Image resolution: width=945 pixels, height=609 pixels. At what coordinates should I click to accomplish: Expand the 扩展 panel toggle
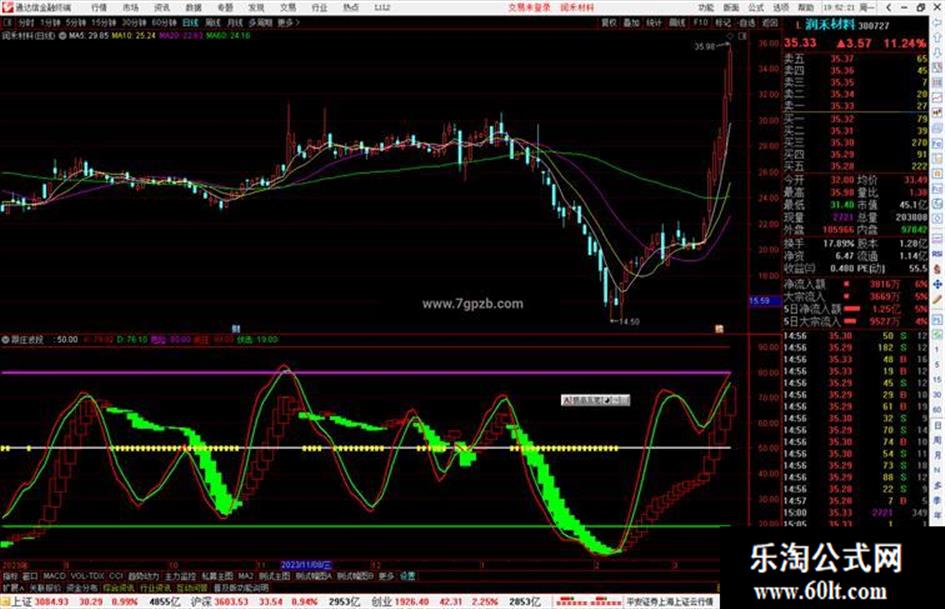13,587
